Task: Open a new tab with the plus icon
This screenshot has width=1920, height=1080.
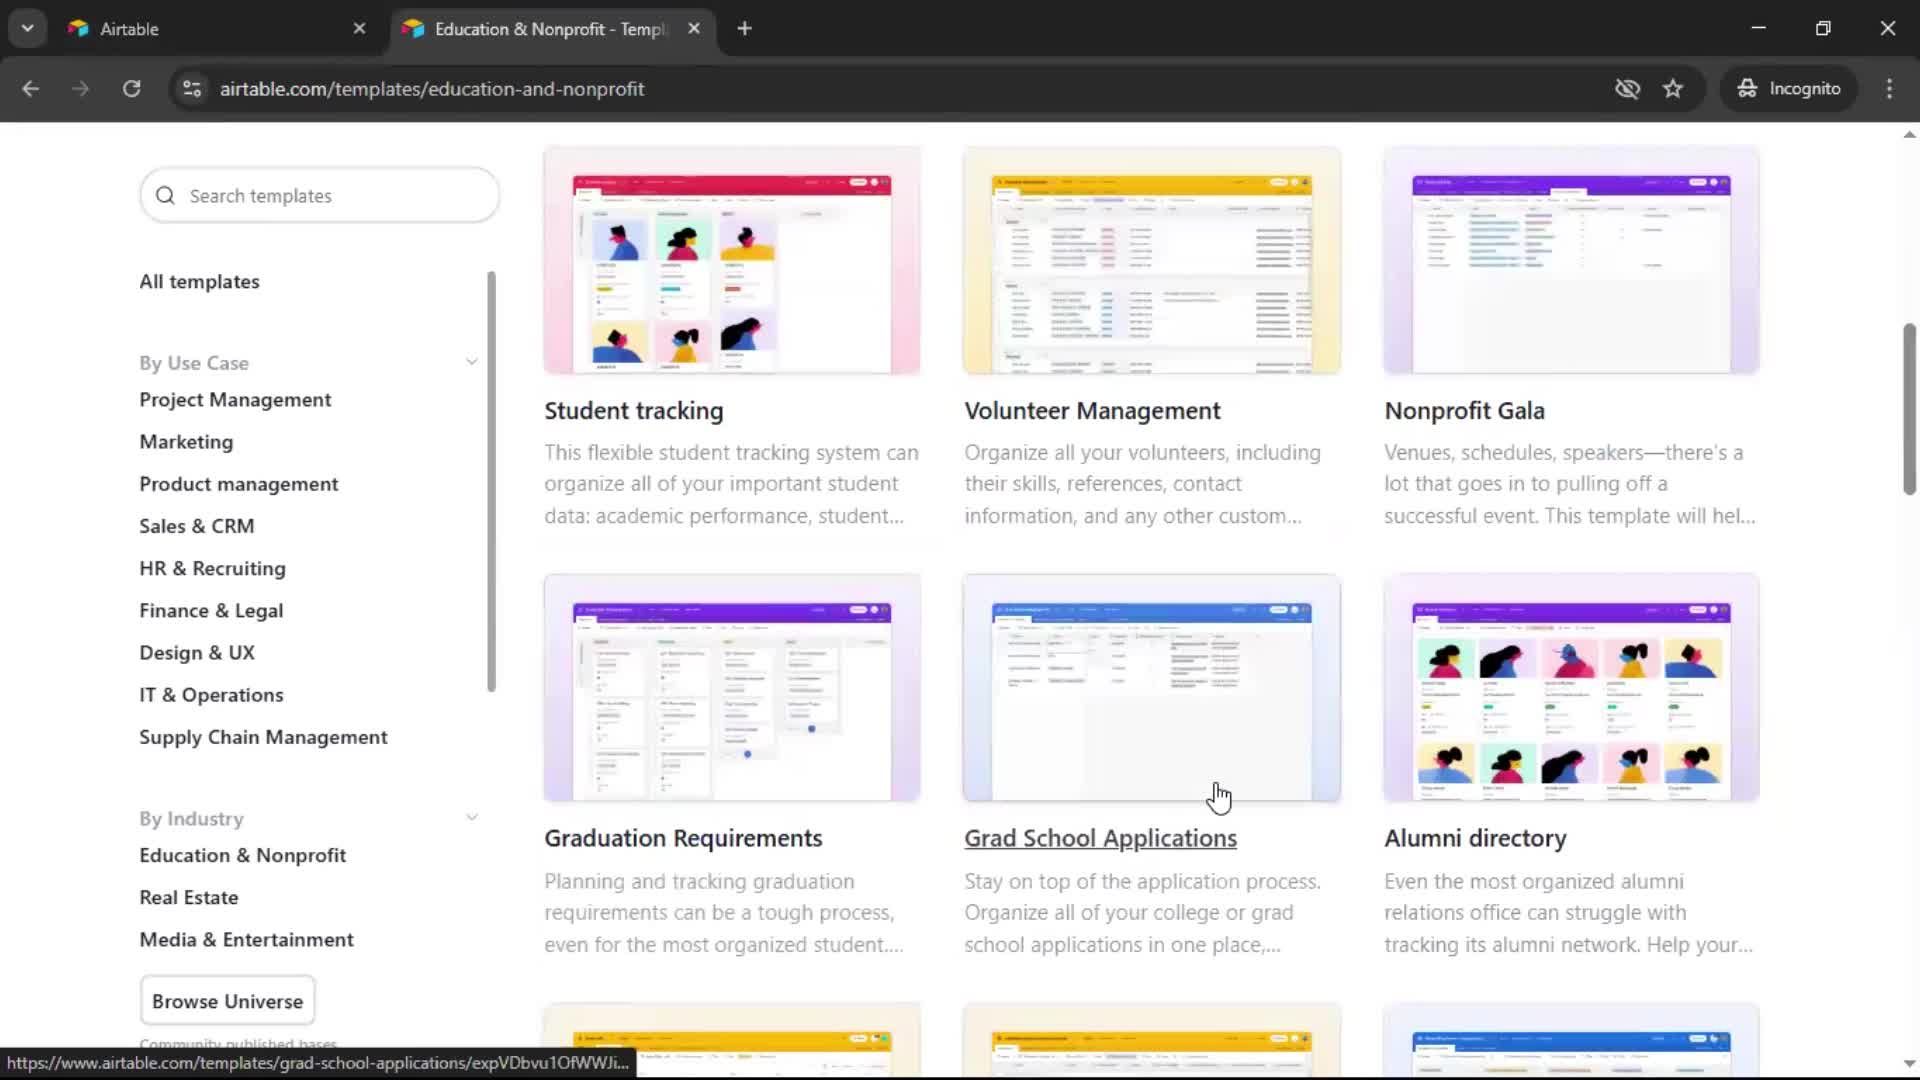Action: pos(744,28)
